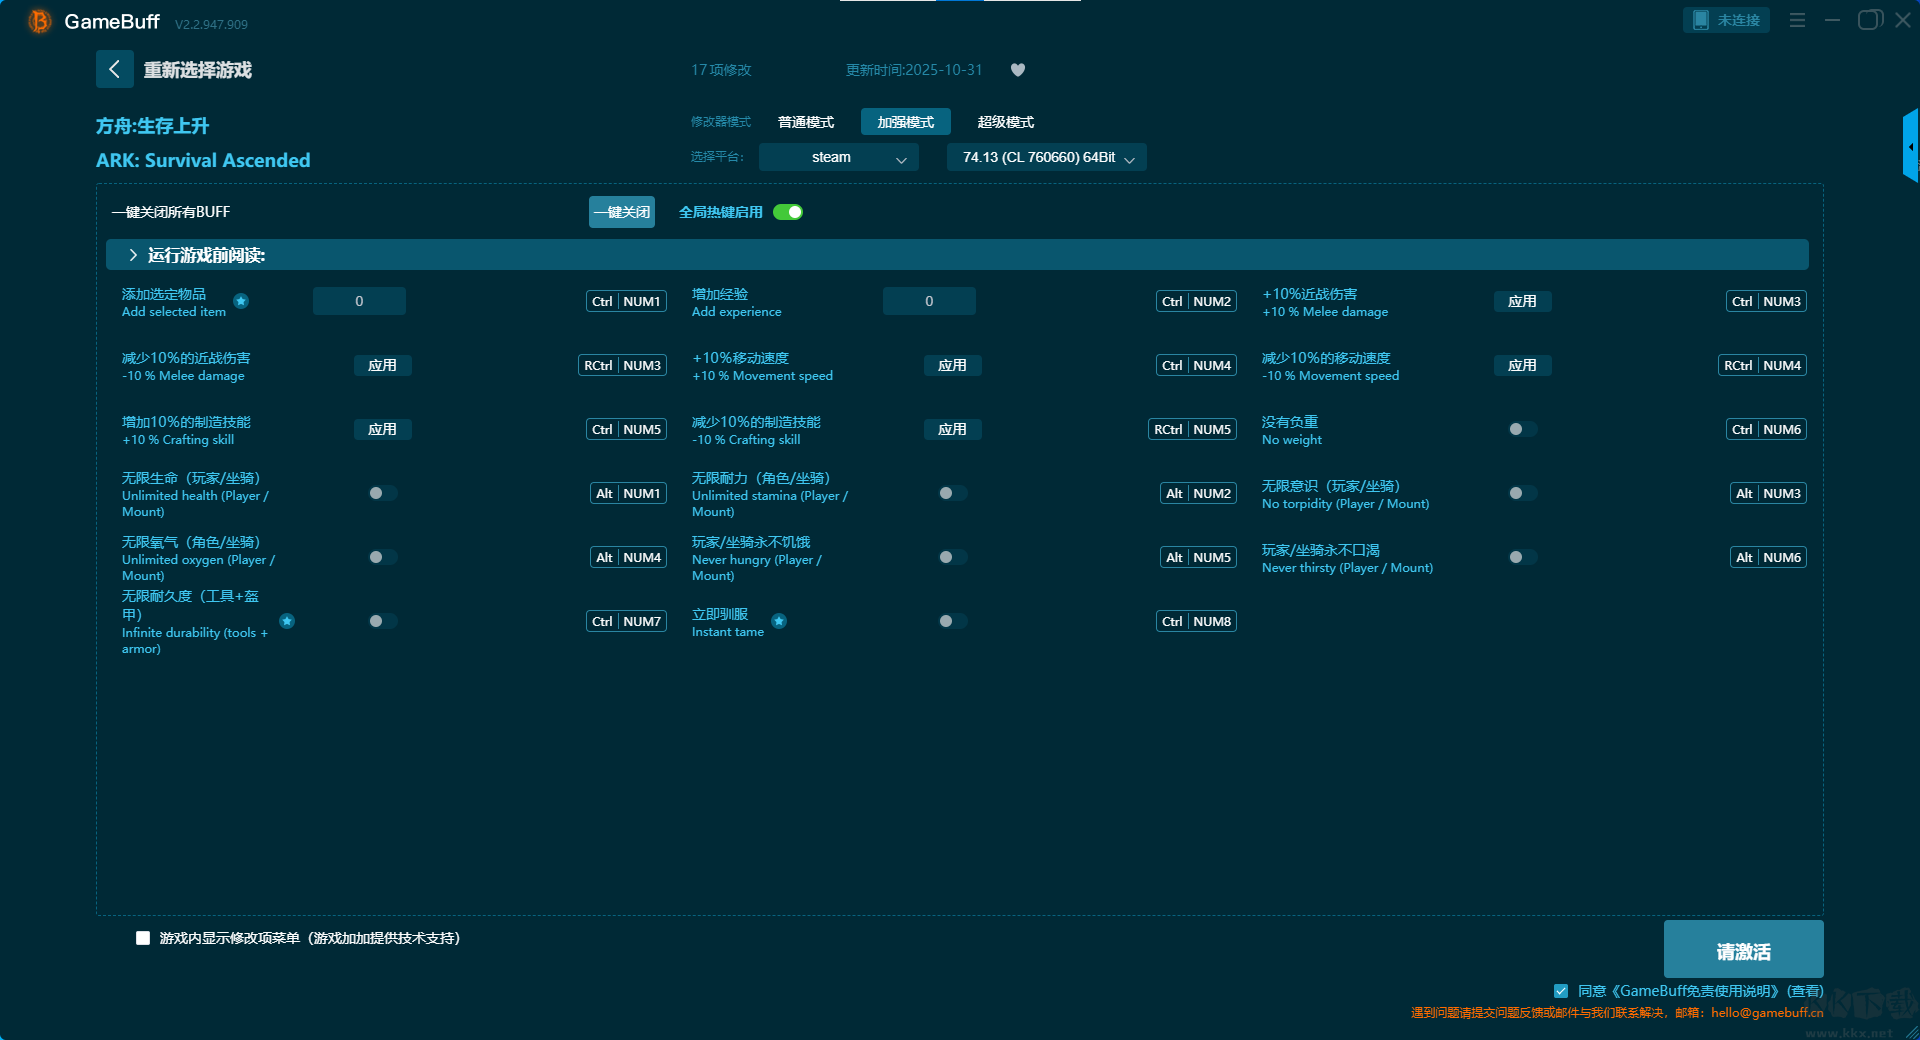Click the star icon beside Instant tame

tap(779, 621)
